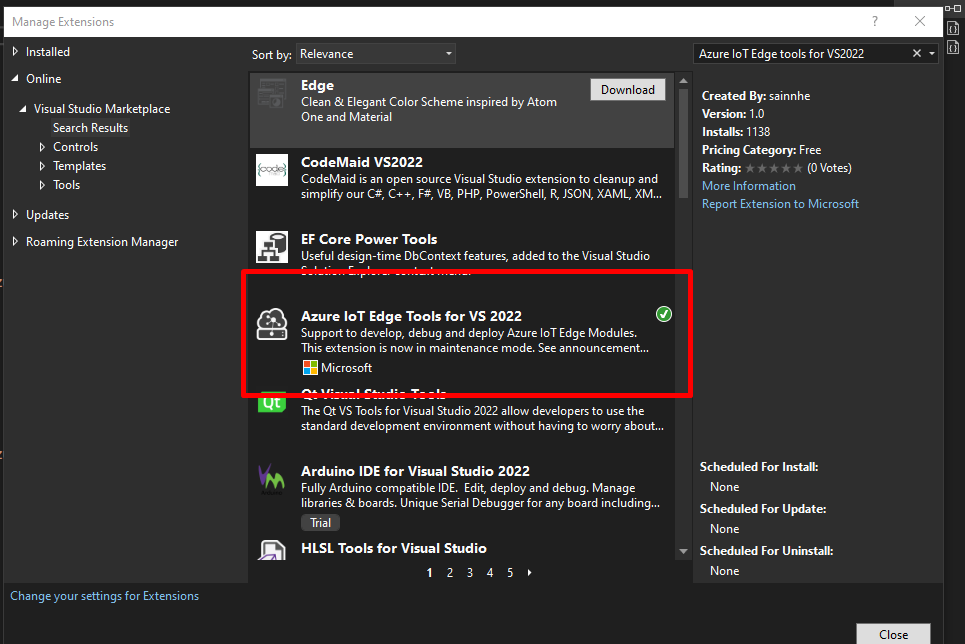The width and height of the screenshot is (965, 644).
Task: Select the EF Core Power Tools title
Action: click(369, 239)
